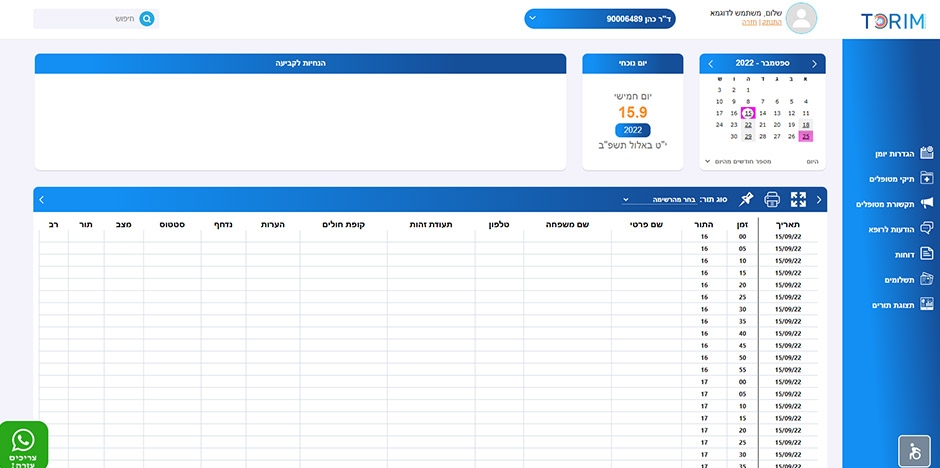Open the WhatsApp help widget
This screenshot has height=468, width=940.
pyautogui.click(x=23, y=445)
